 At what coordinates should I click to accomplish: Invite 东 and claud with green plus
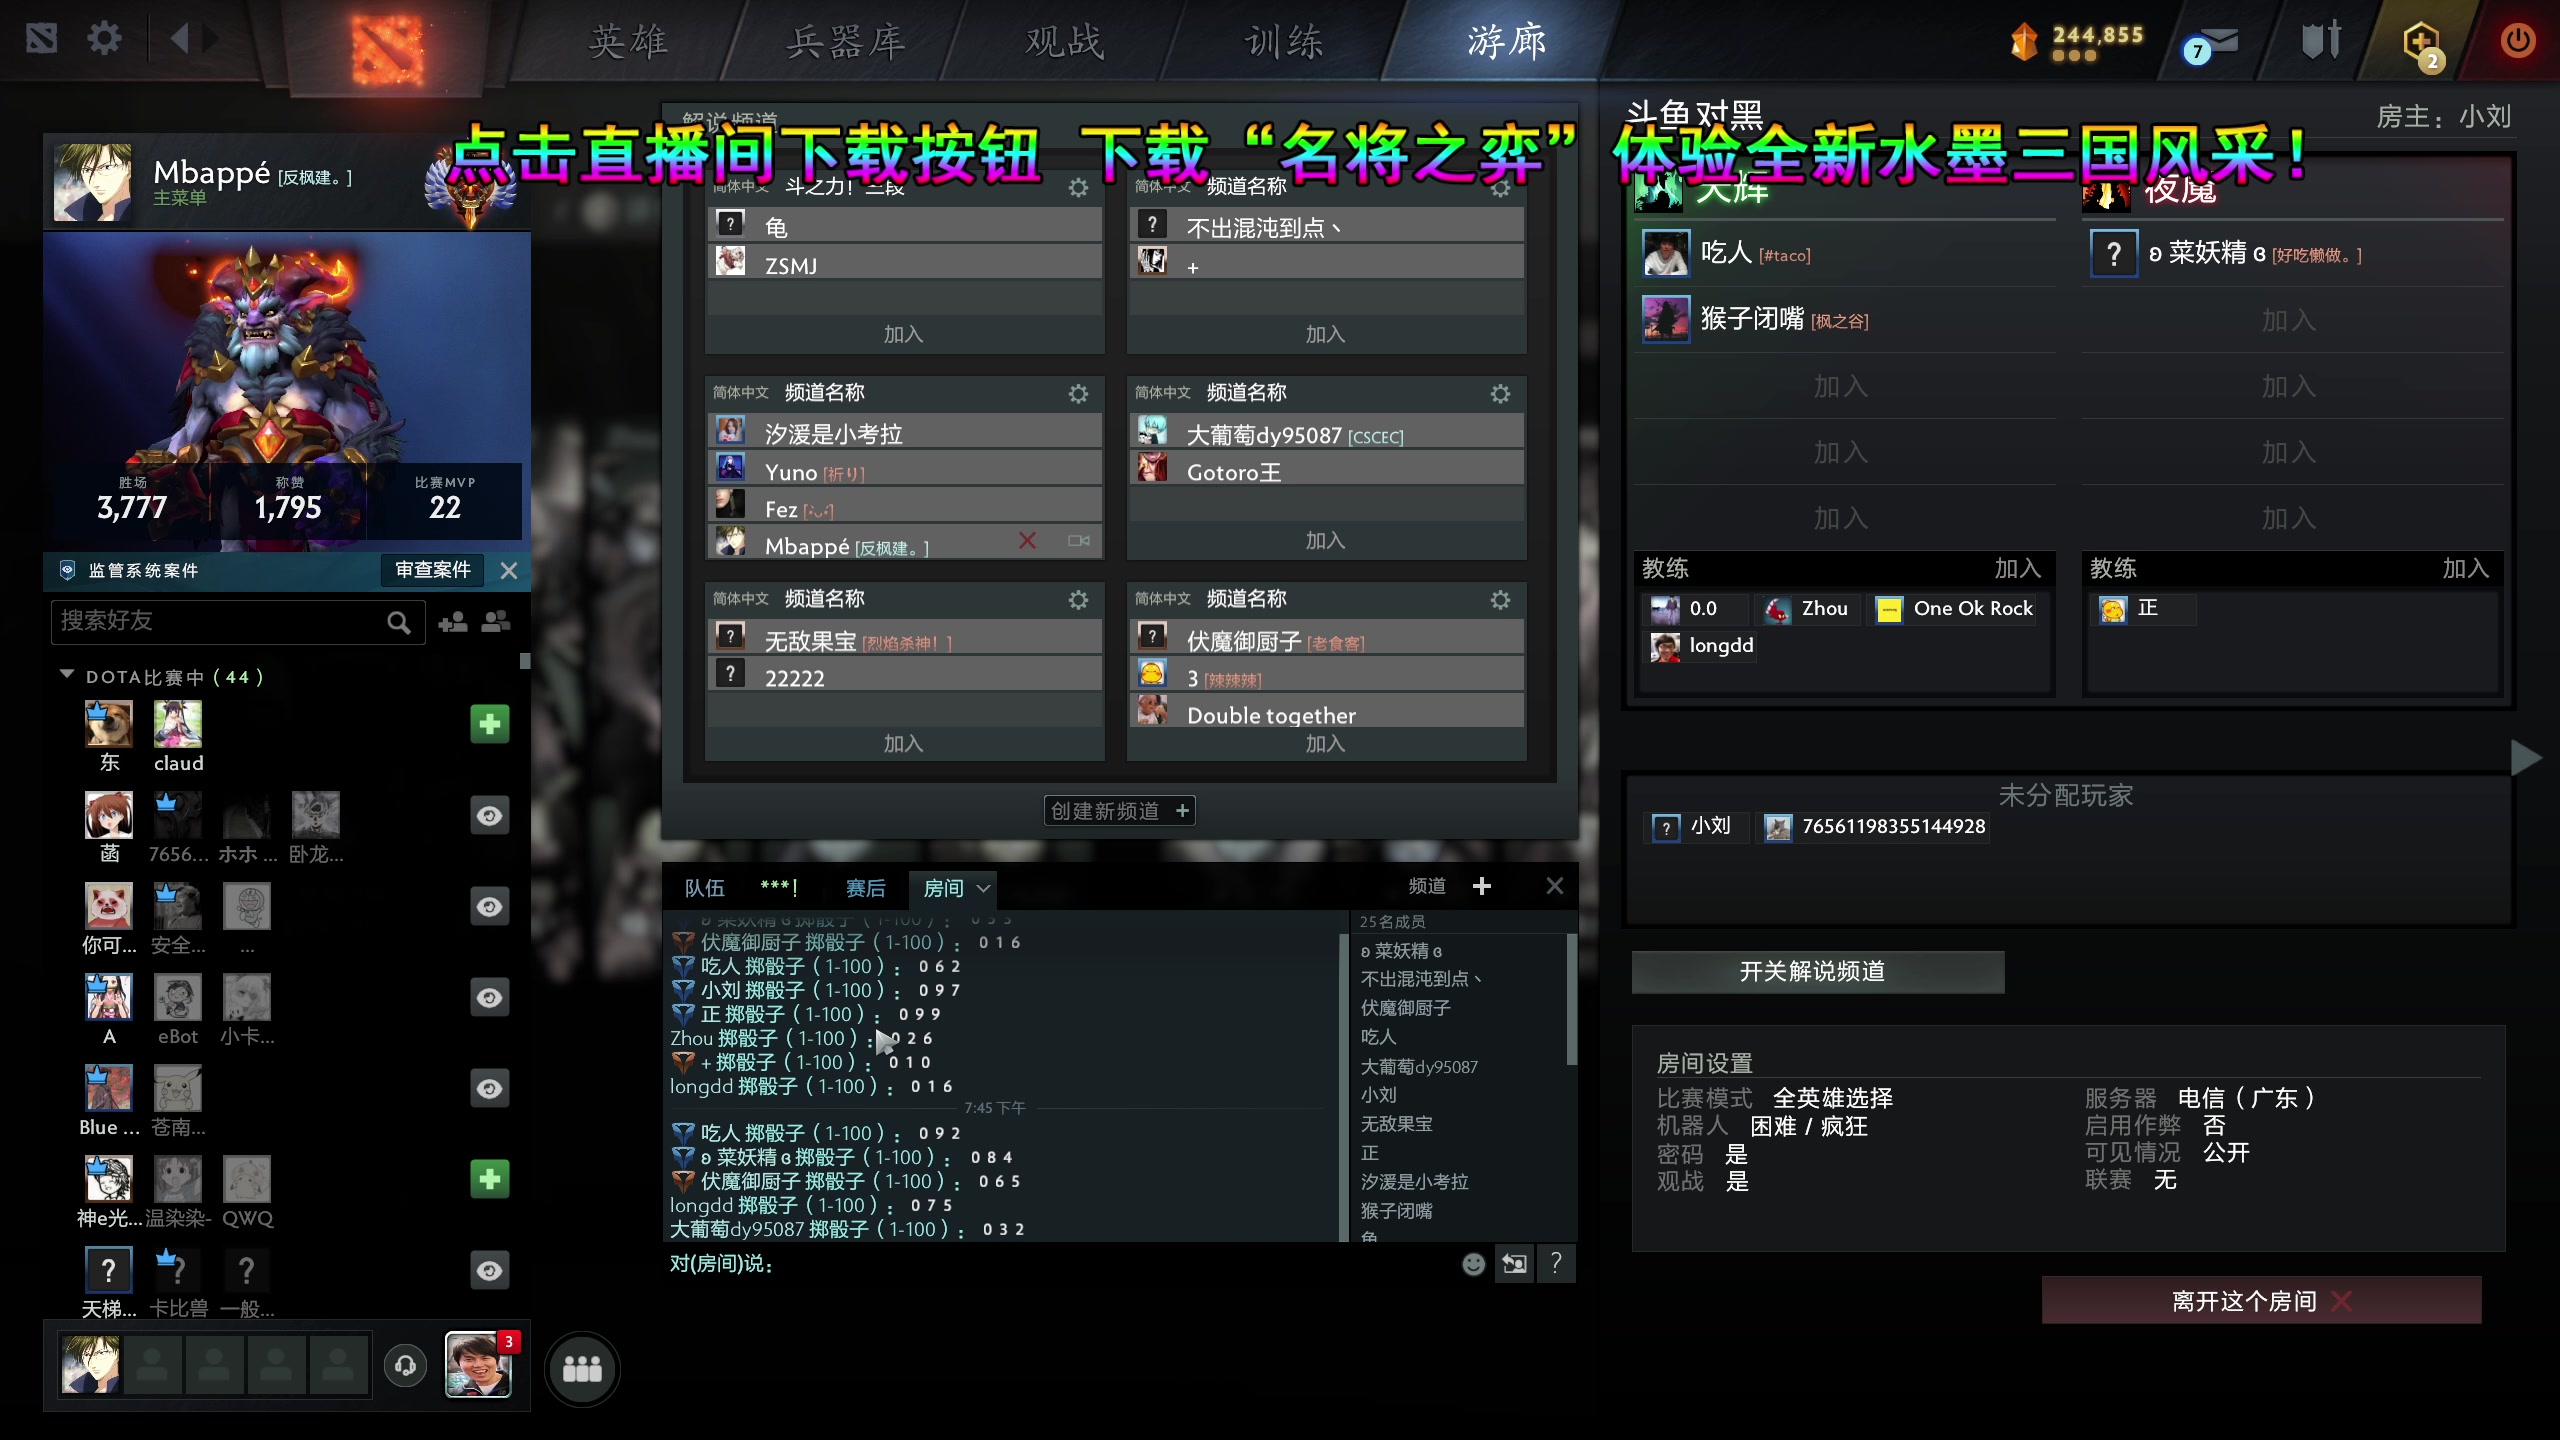point(490,724)
